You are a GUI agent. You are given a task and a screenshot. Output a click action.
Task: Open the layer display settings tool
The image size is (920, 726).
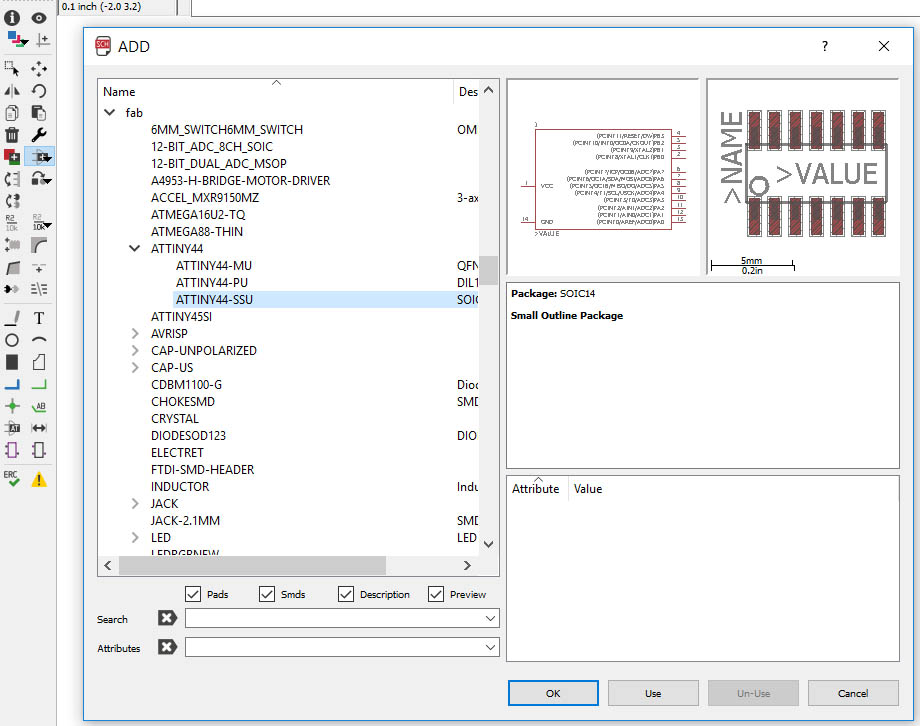(x=16, y=39)
